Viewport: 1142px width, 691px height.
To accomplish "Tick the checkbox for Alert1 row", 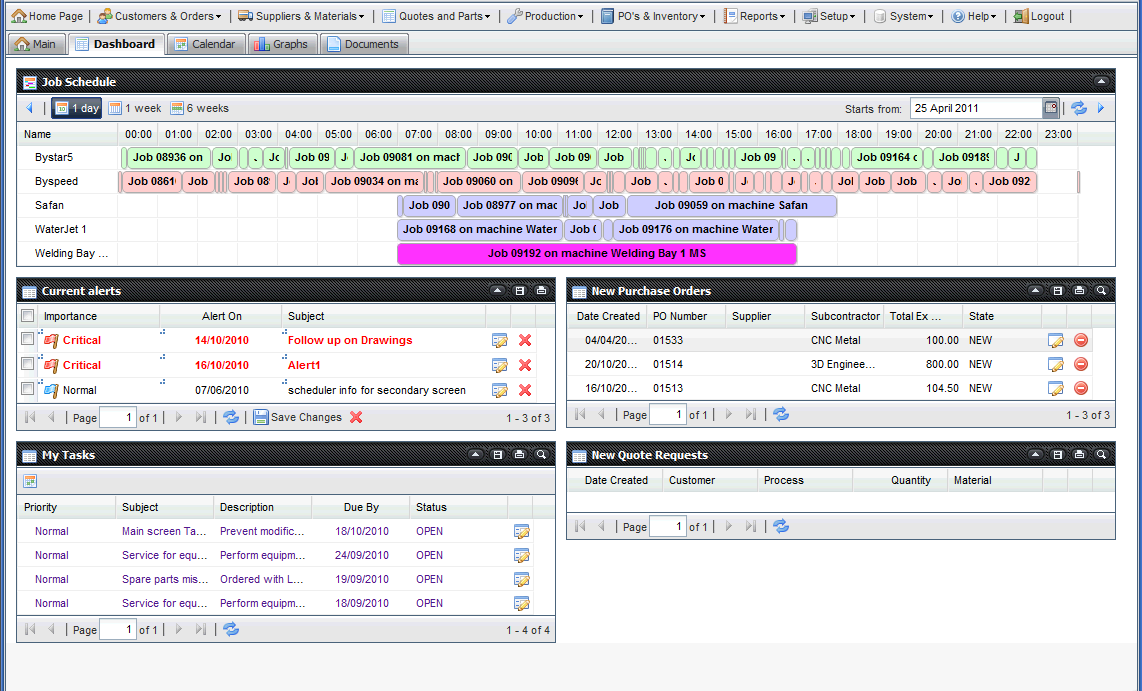I will 28,365.
